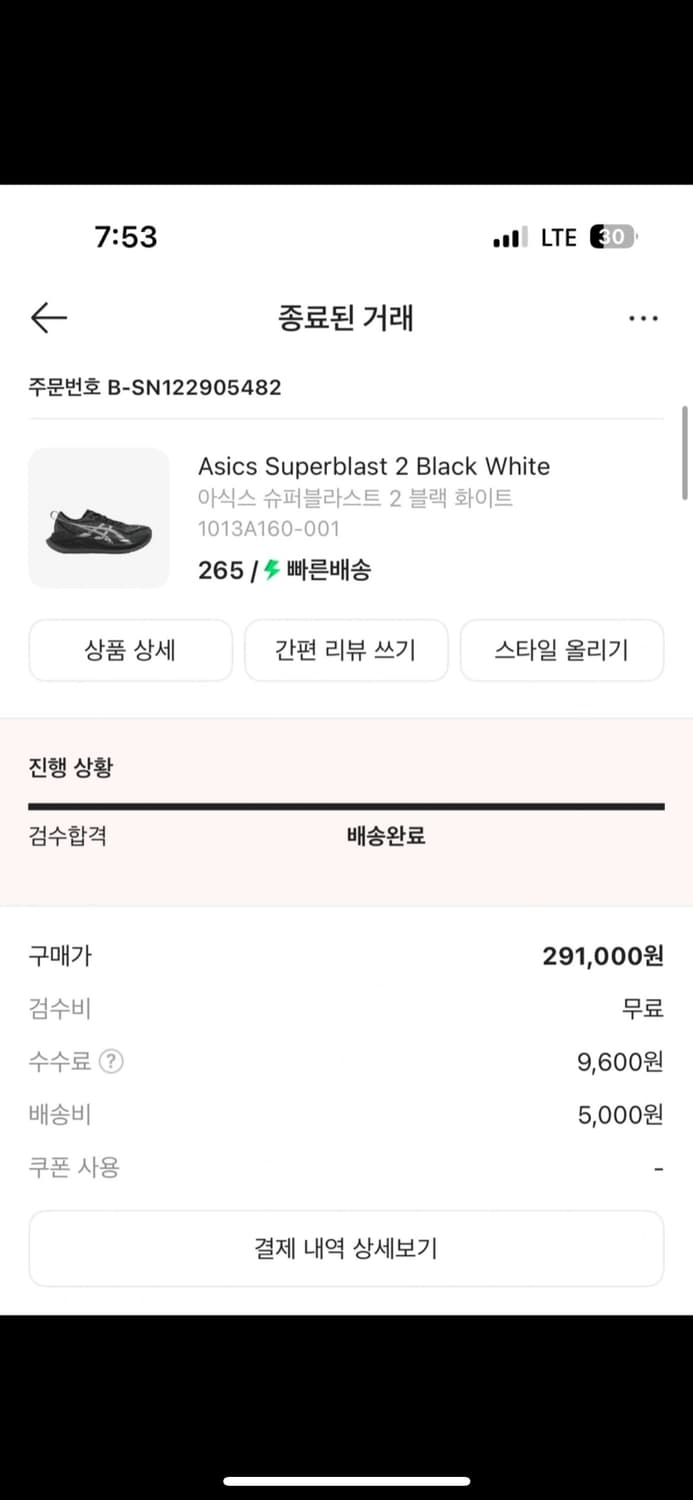Tap 스타일 올리기 to post a style
The width and height of the screenshot is (693, 1500).
(562, 650)
